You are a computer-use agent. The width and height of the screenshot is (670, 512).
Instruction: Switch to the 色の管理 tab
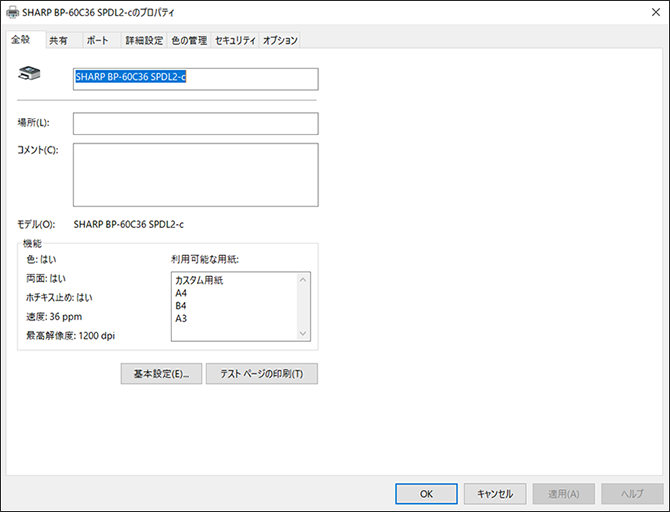tap(189, 41)
